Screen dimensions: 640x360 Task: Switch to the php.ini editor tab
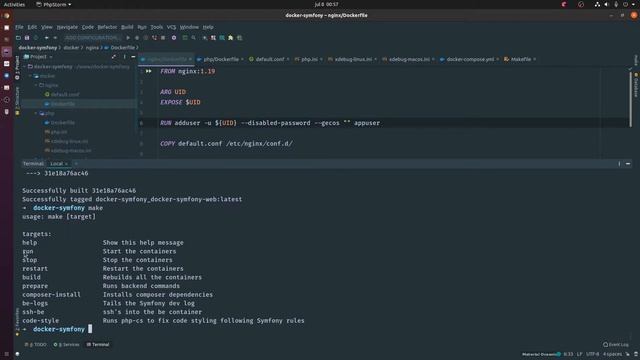309,59
